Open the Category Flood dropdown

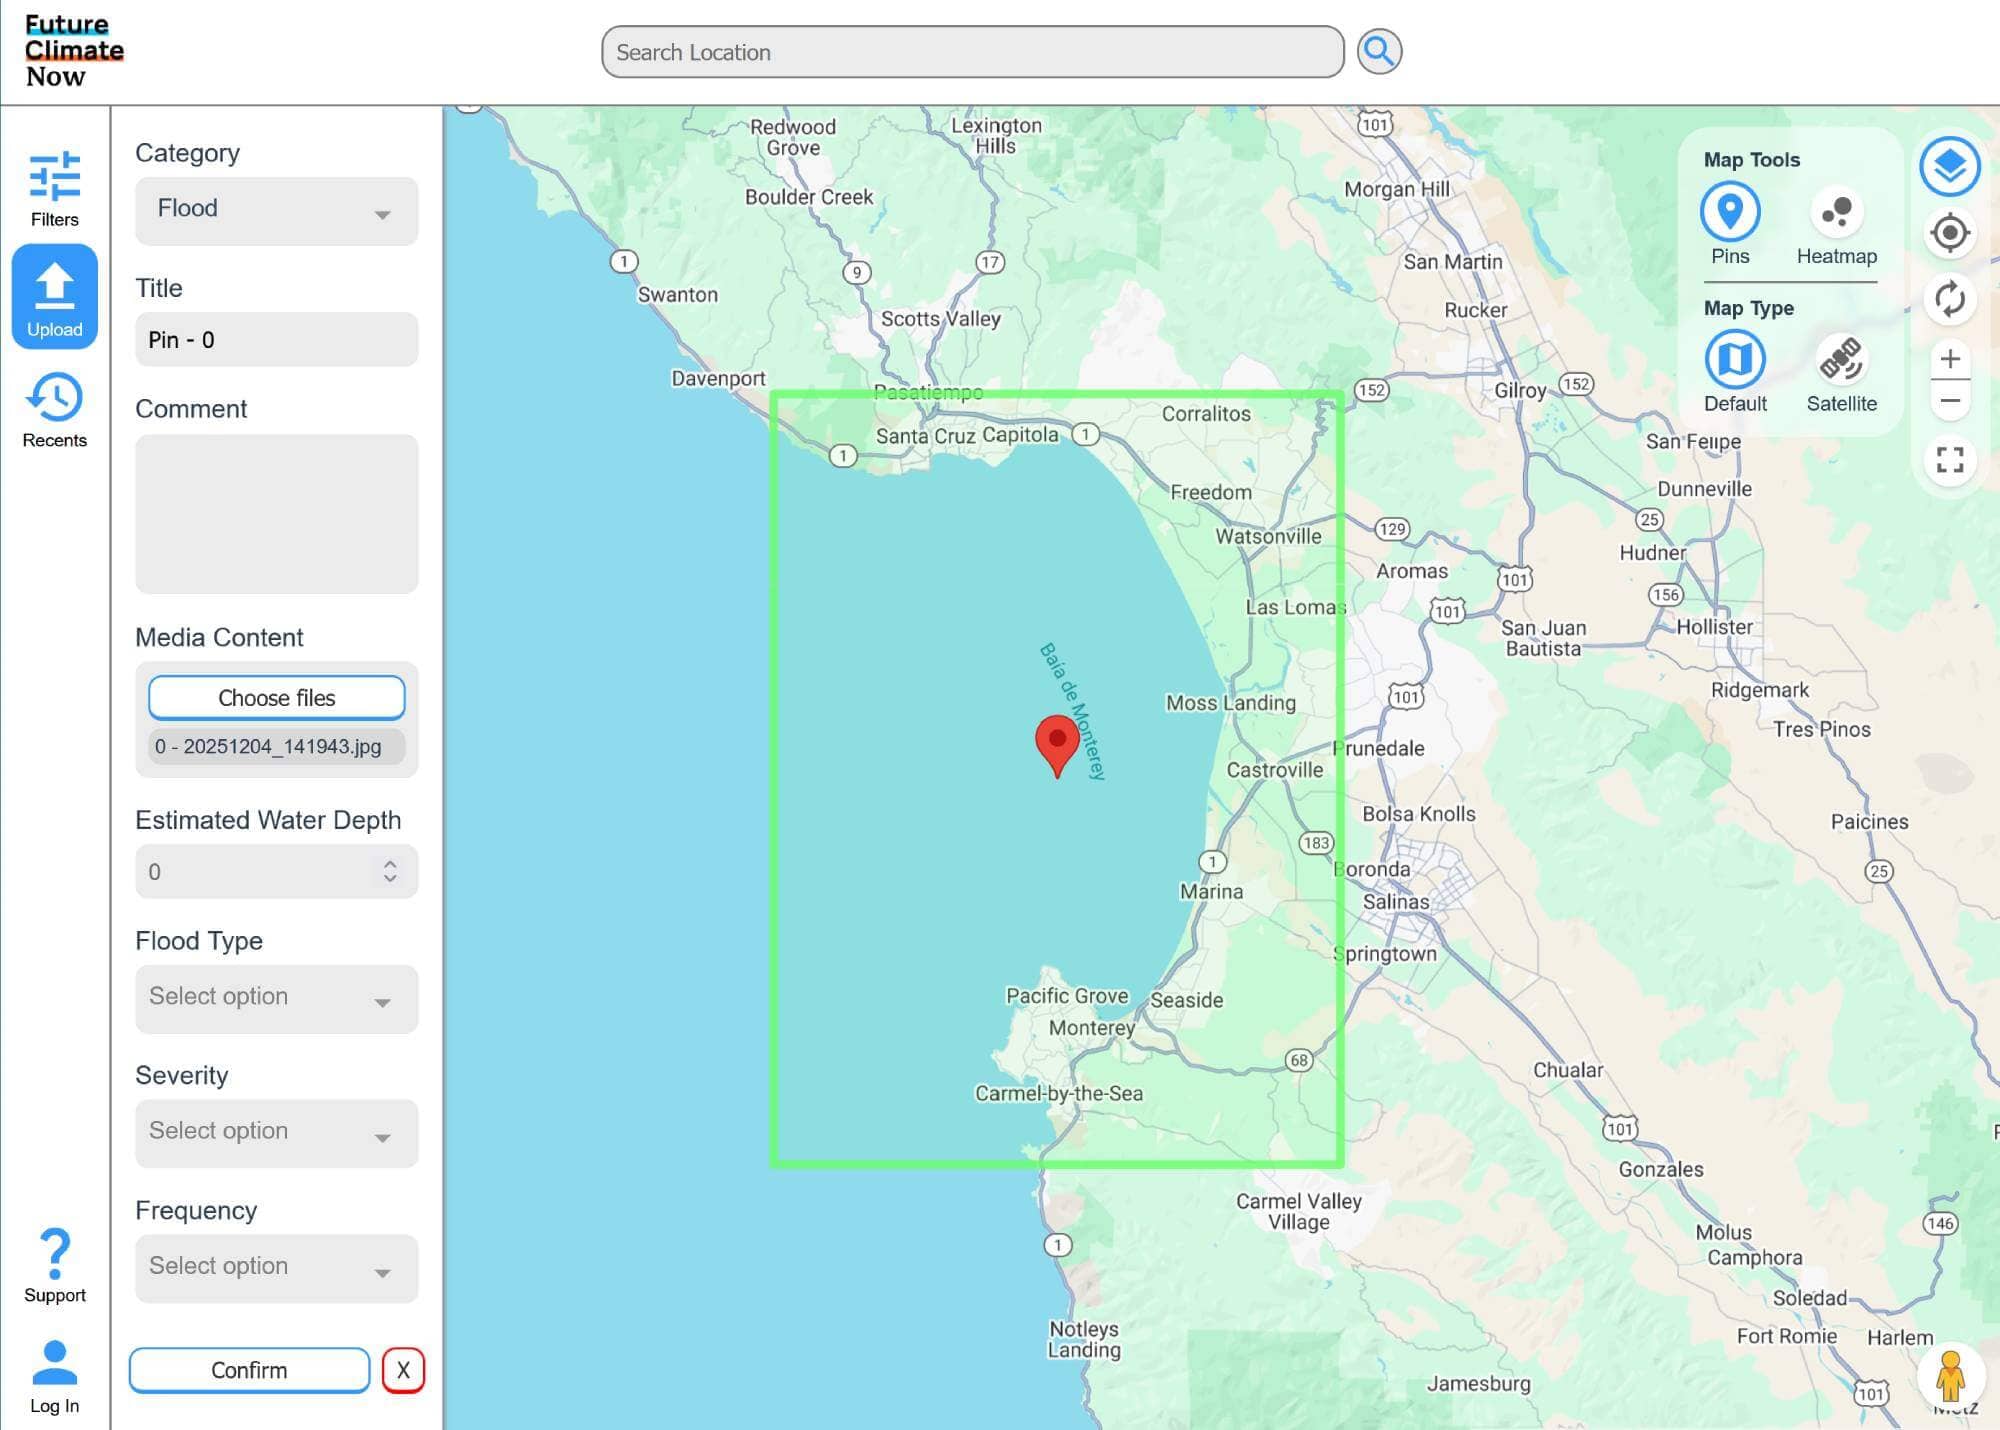coord(276,210)
